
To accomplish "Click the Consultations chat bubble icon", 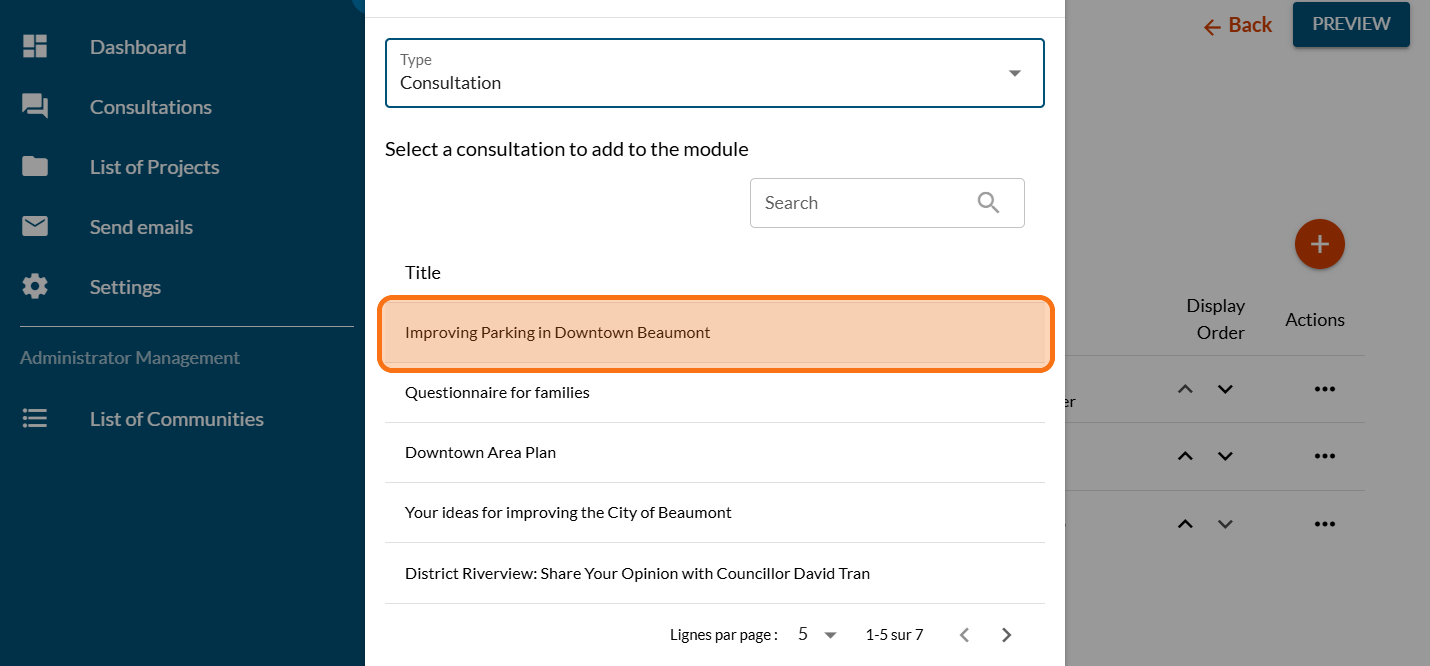I will pyautogui.click(x=35, y=107).
